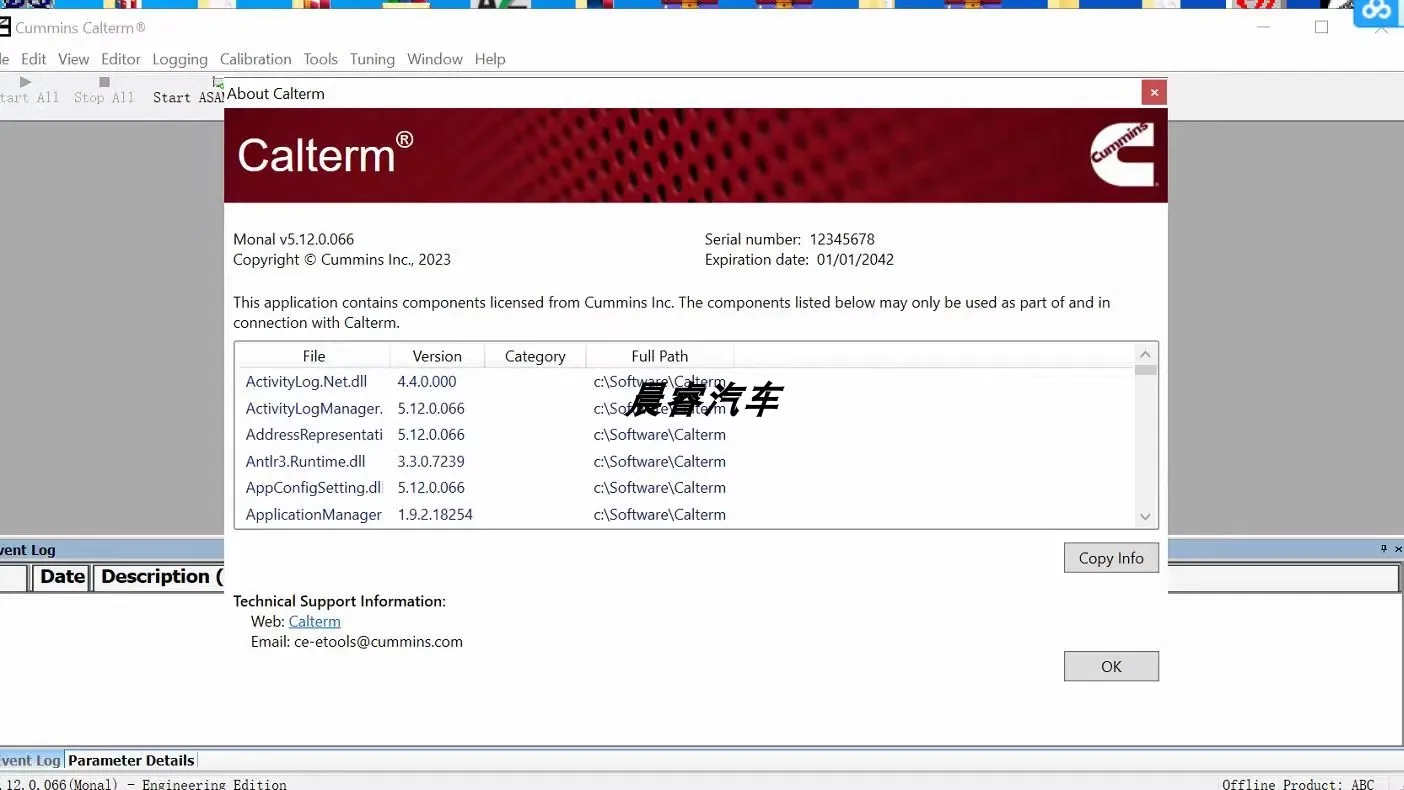
Task: Click version 4.4.0.000 cell
Action: tap(427, 382)
